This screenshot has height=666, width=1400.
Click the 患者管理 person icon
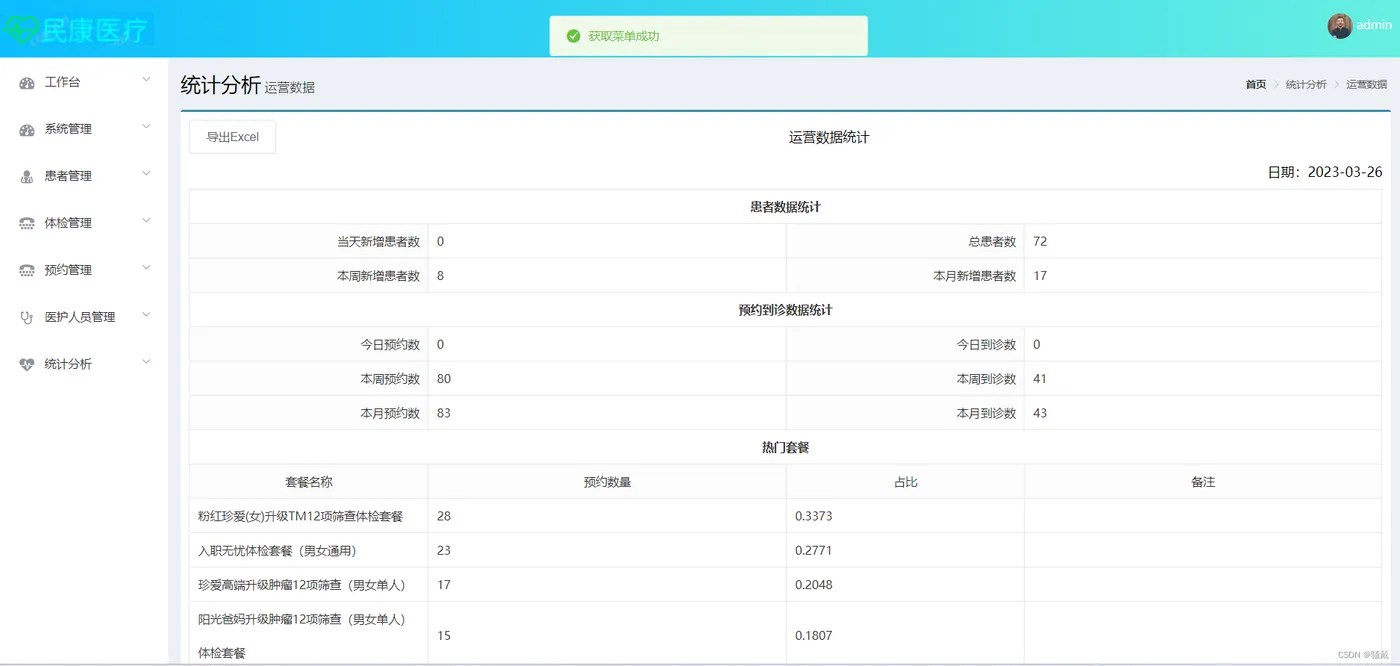(27, 177)
